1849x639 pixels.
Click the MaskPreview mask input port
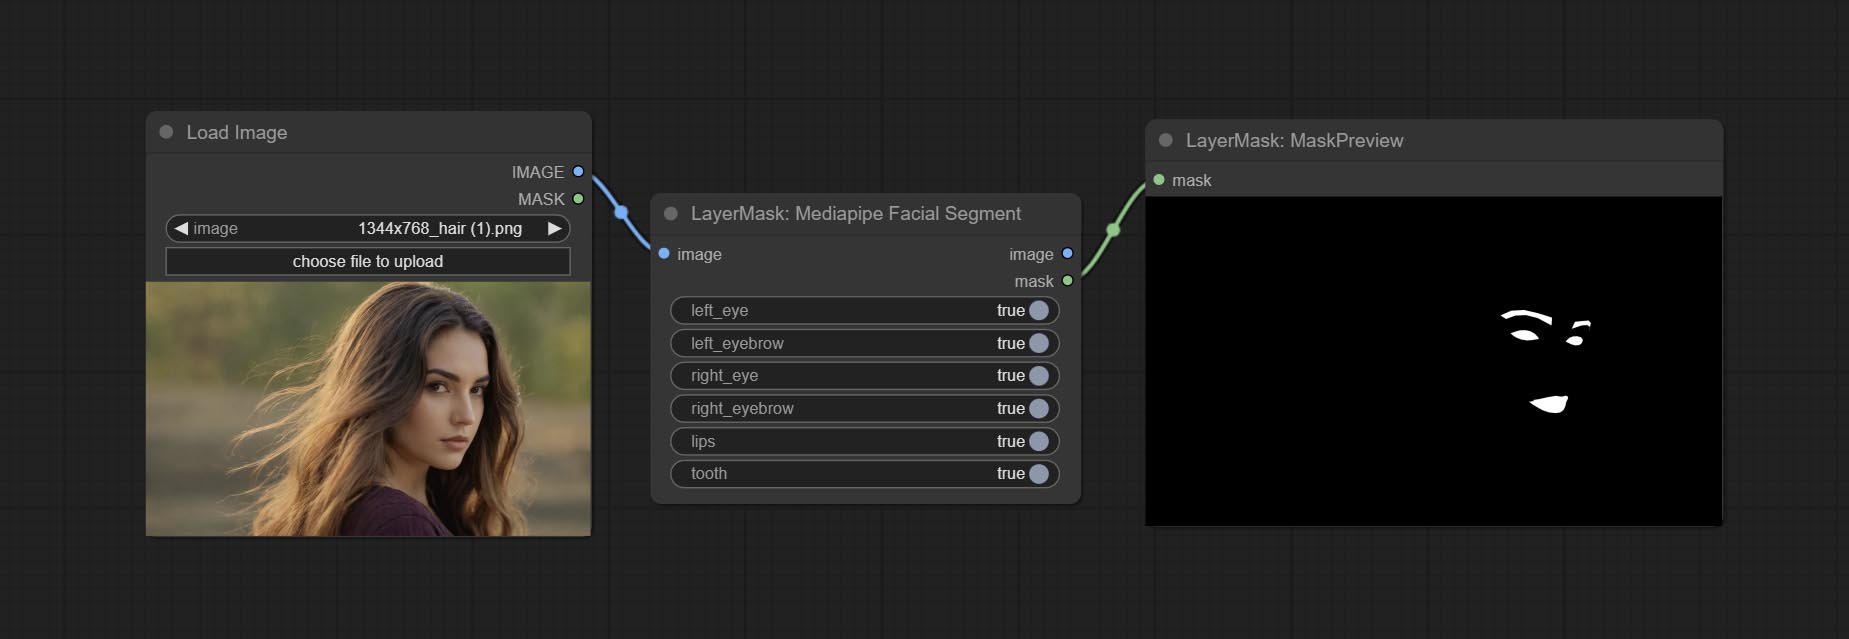tap(1159, 180)
